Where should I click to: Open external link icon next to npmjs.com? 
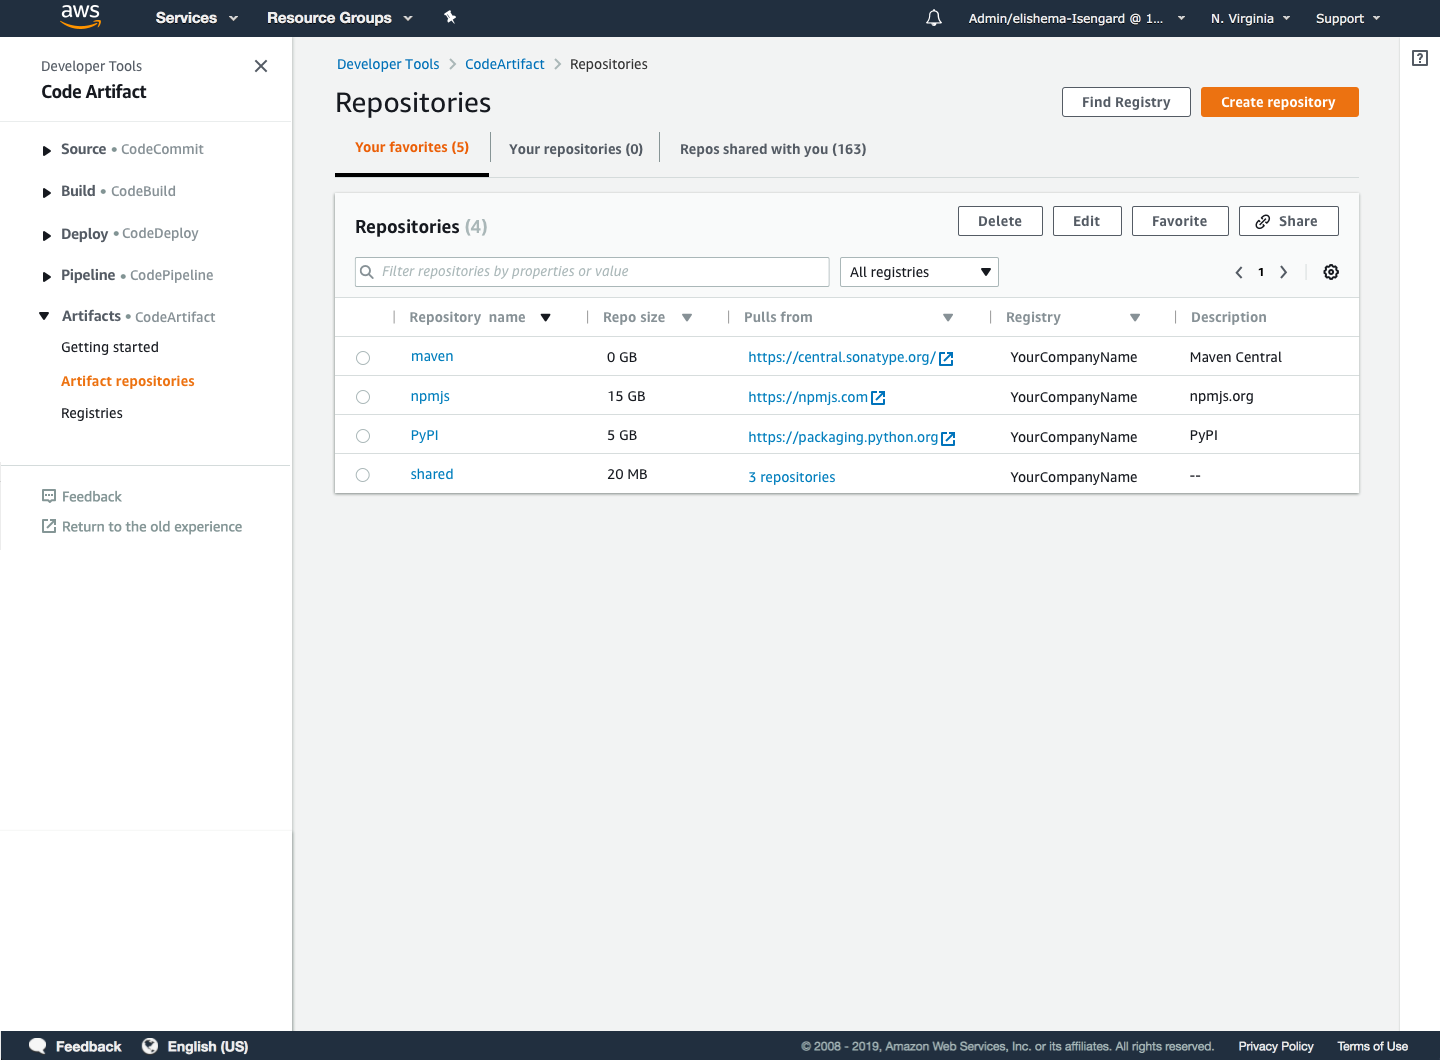(878, 398)
